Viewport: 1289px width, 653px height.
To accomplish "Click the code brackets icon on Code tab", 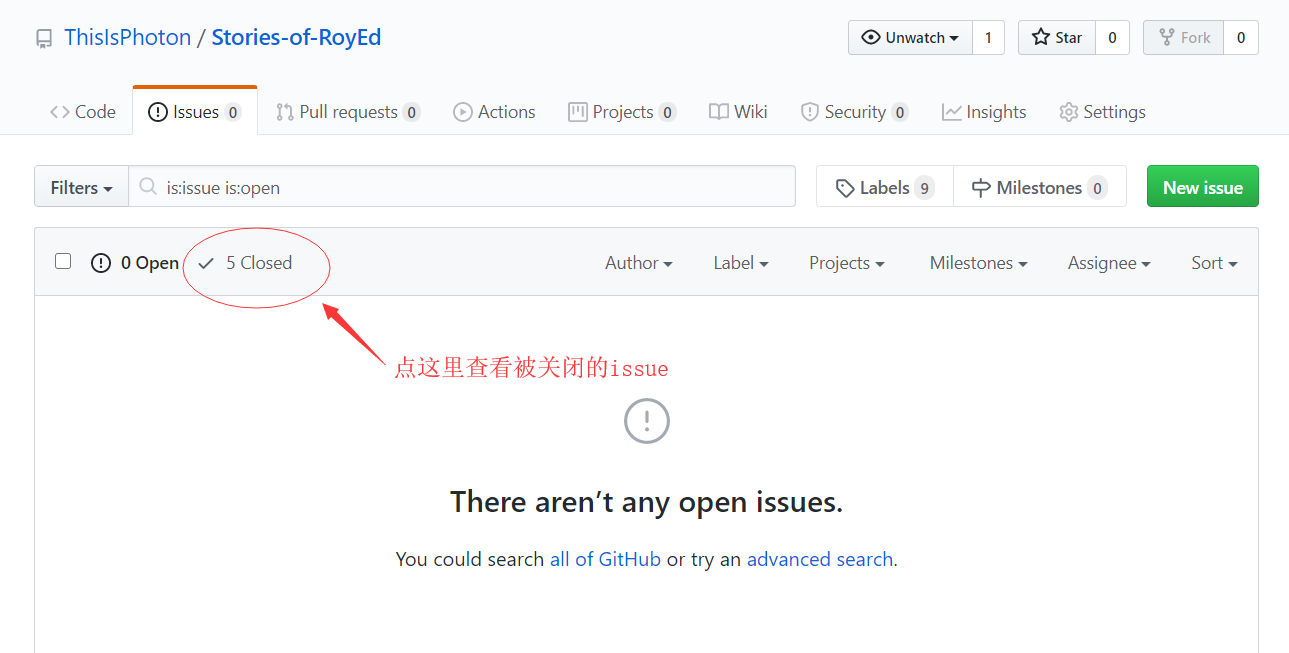I will coord(60,112).
